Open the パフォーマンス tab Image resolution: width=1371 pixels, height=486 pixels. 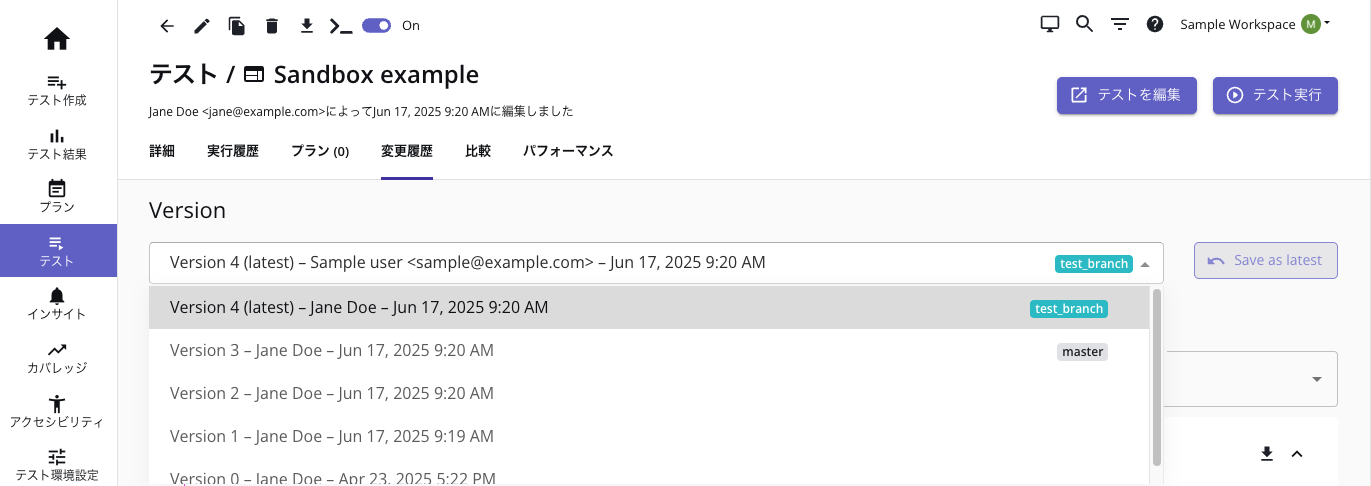point(568,152)
